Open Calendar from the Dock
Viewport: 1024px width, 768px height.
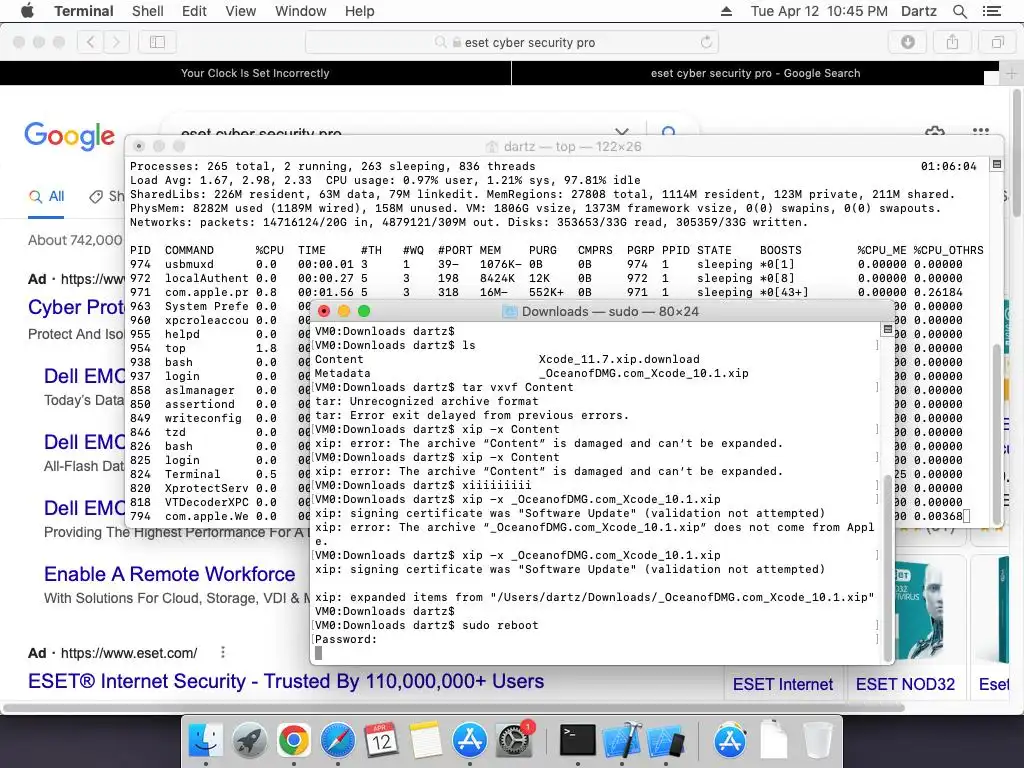point(381,741)
